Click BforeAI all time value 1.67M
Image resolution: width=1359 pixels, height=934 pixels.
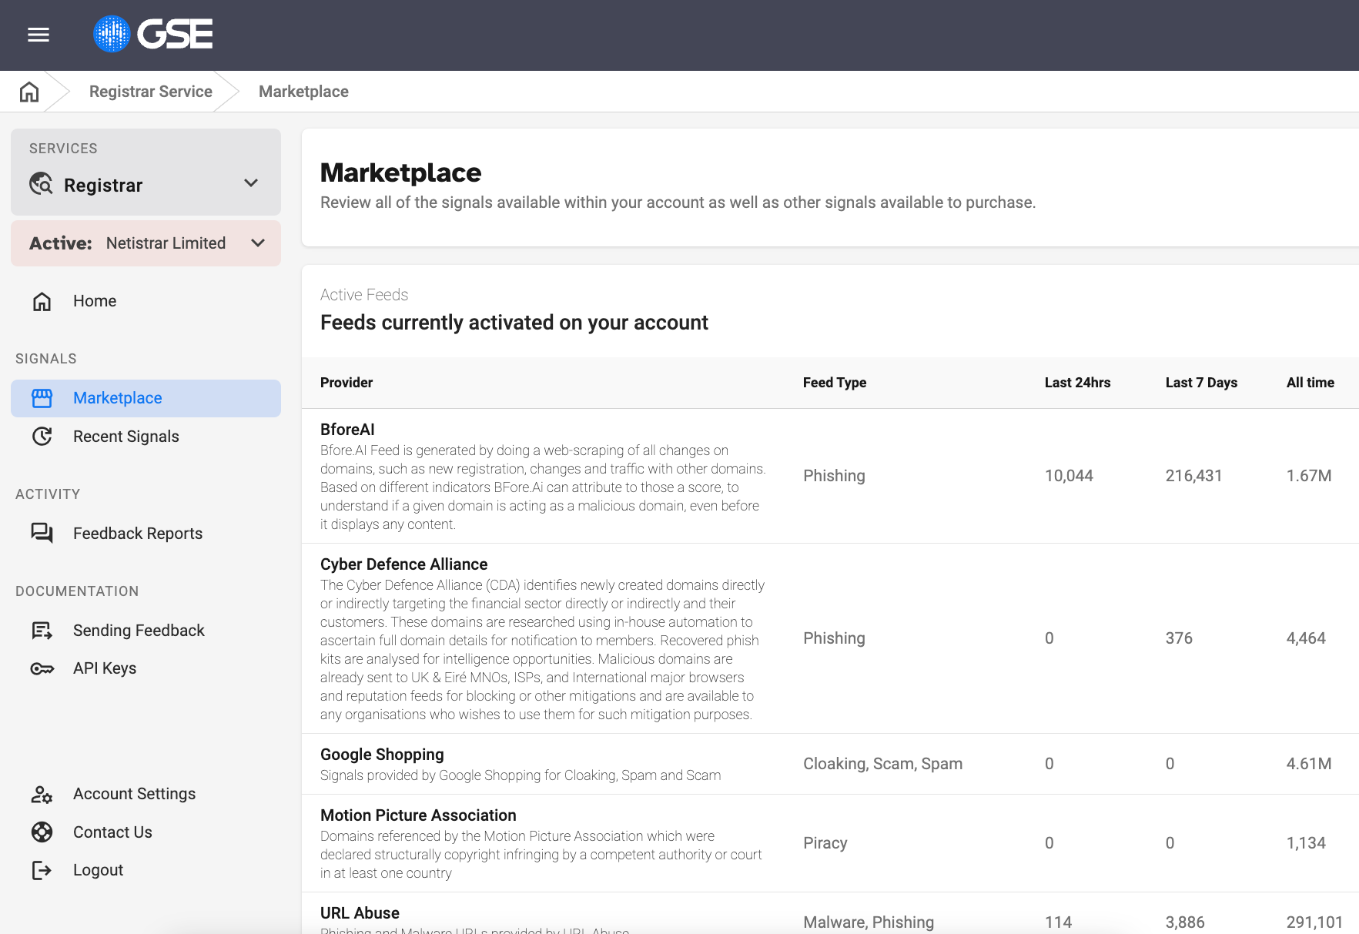click(1309, 476)
